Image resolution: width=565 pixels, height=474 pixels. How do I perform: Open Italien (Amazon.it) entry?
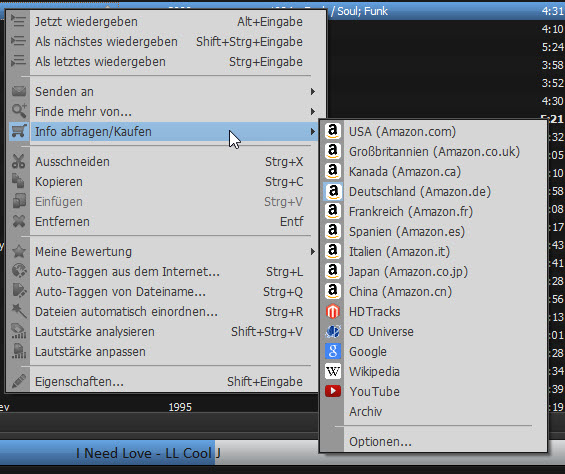(x=433, y=251)
